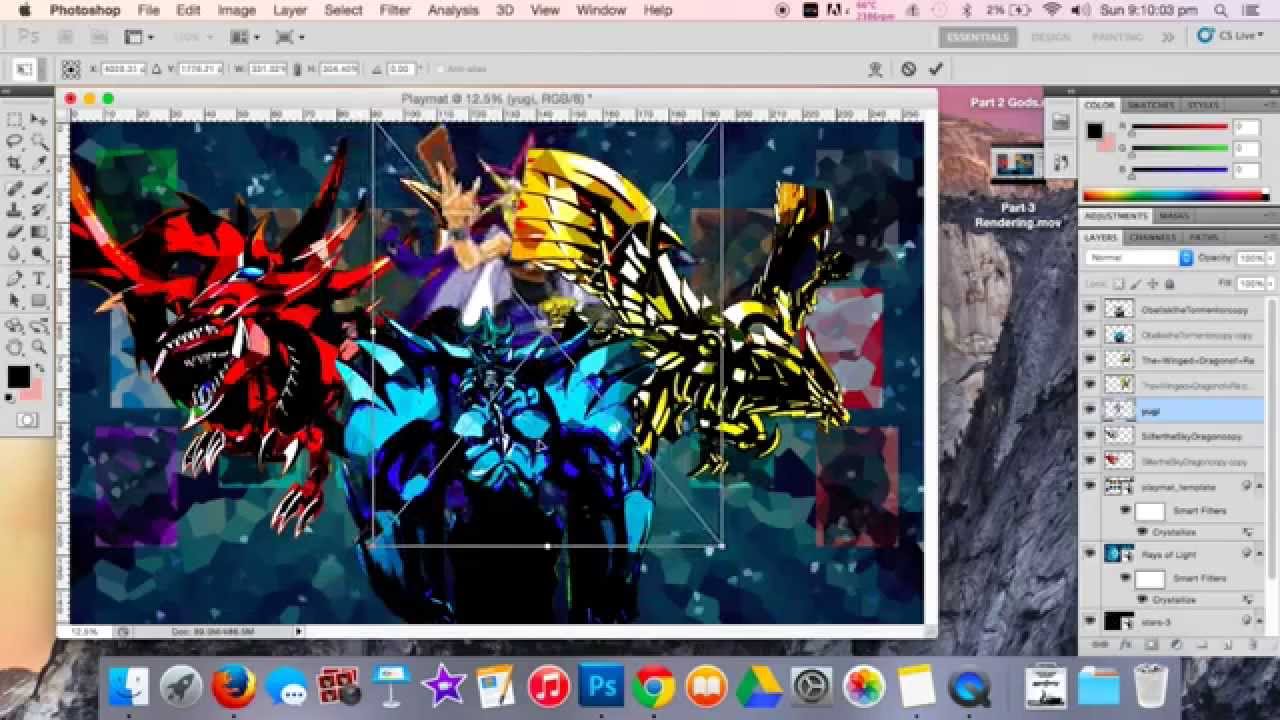Viewport: 1280px width, 720px height.
Task: Hide the stars-3 layer
Action: click(x=1090, y=621)
